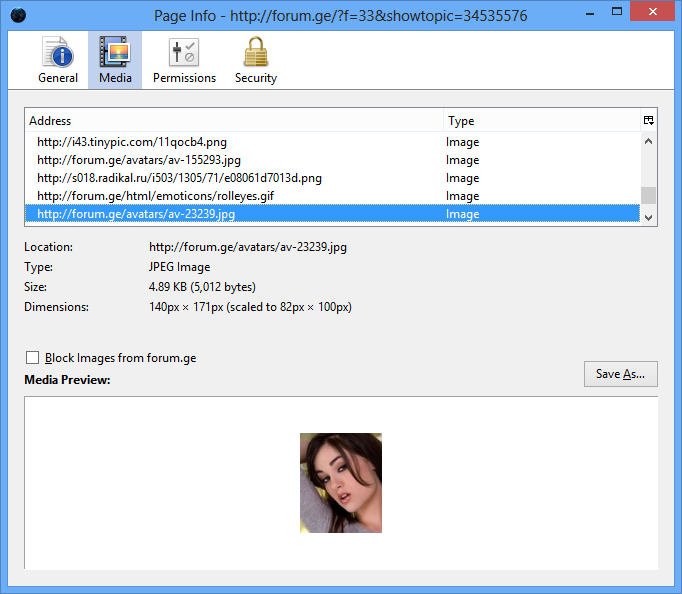
Task: Enable Block Images from forum.ge checkbox
Action: pos(32,357)
